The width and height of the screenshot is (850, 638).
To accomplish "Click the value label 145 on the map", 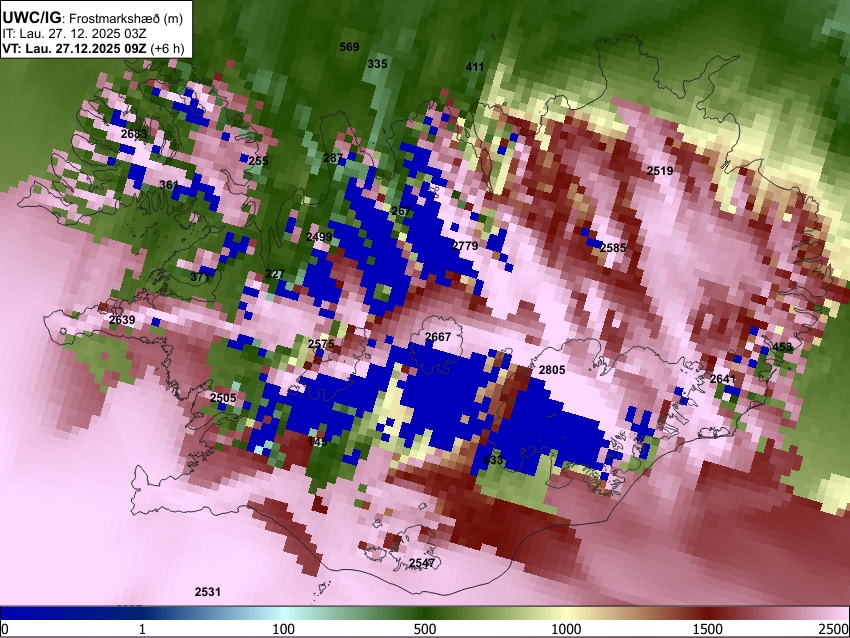I will [317, 443].
